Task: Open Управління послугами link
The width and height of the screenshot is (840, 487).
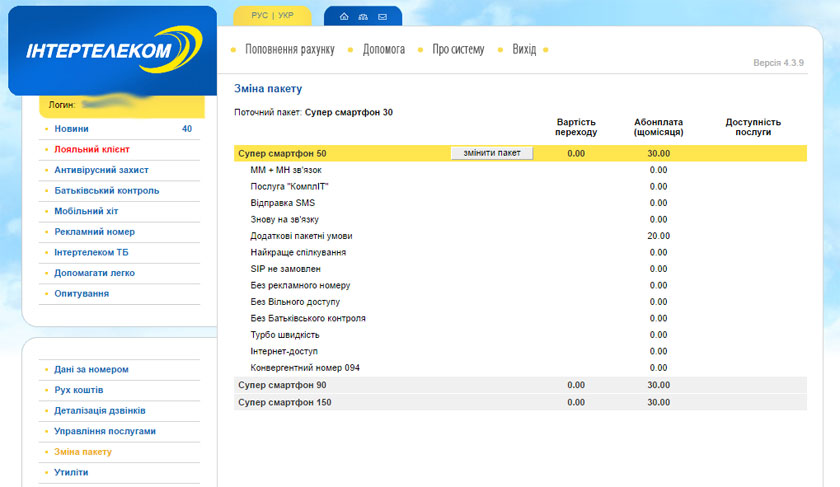Action: (x=105, y=431)
